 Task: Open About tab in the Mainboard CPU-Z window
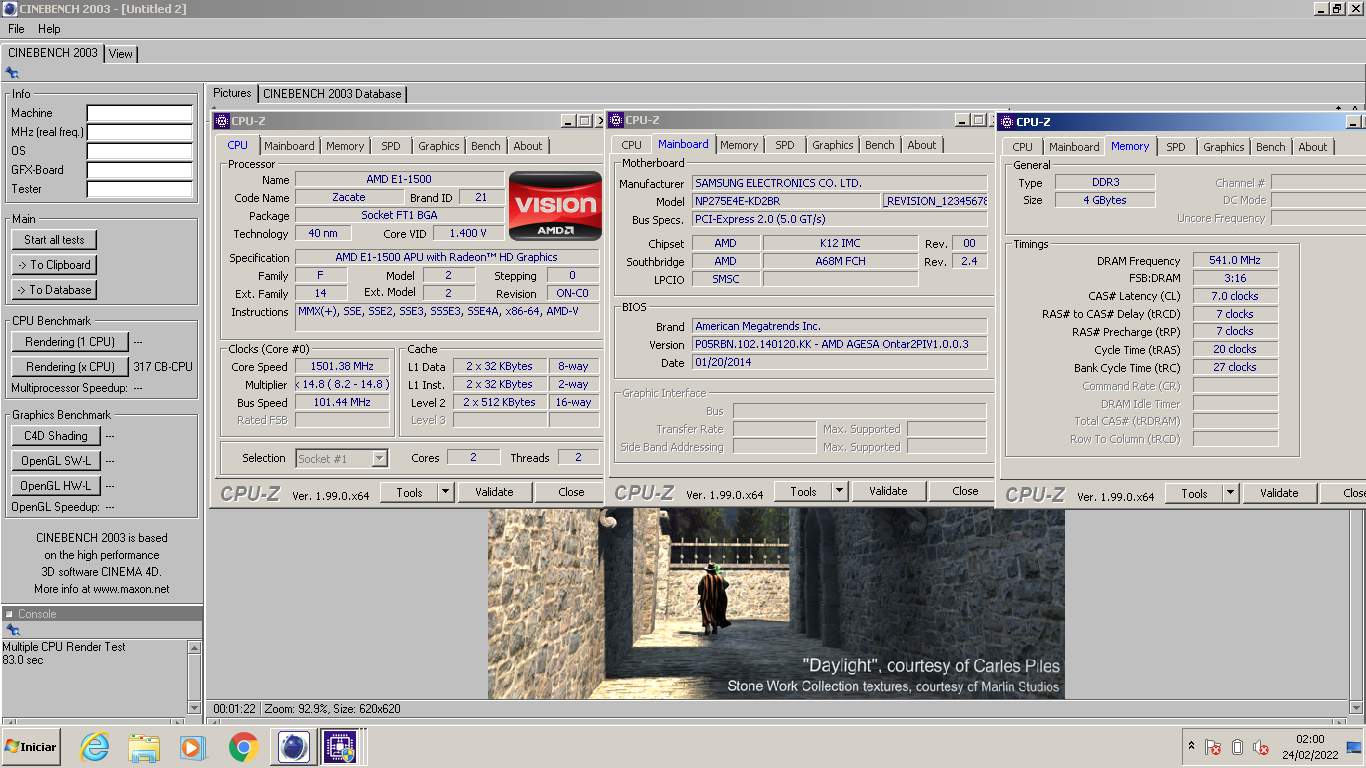coord(922,145)
